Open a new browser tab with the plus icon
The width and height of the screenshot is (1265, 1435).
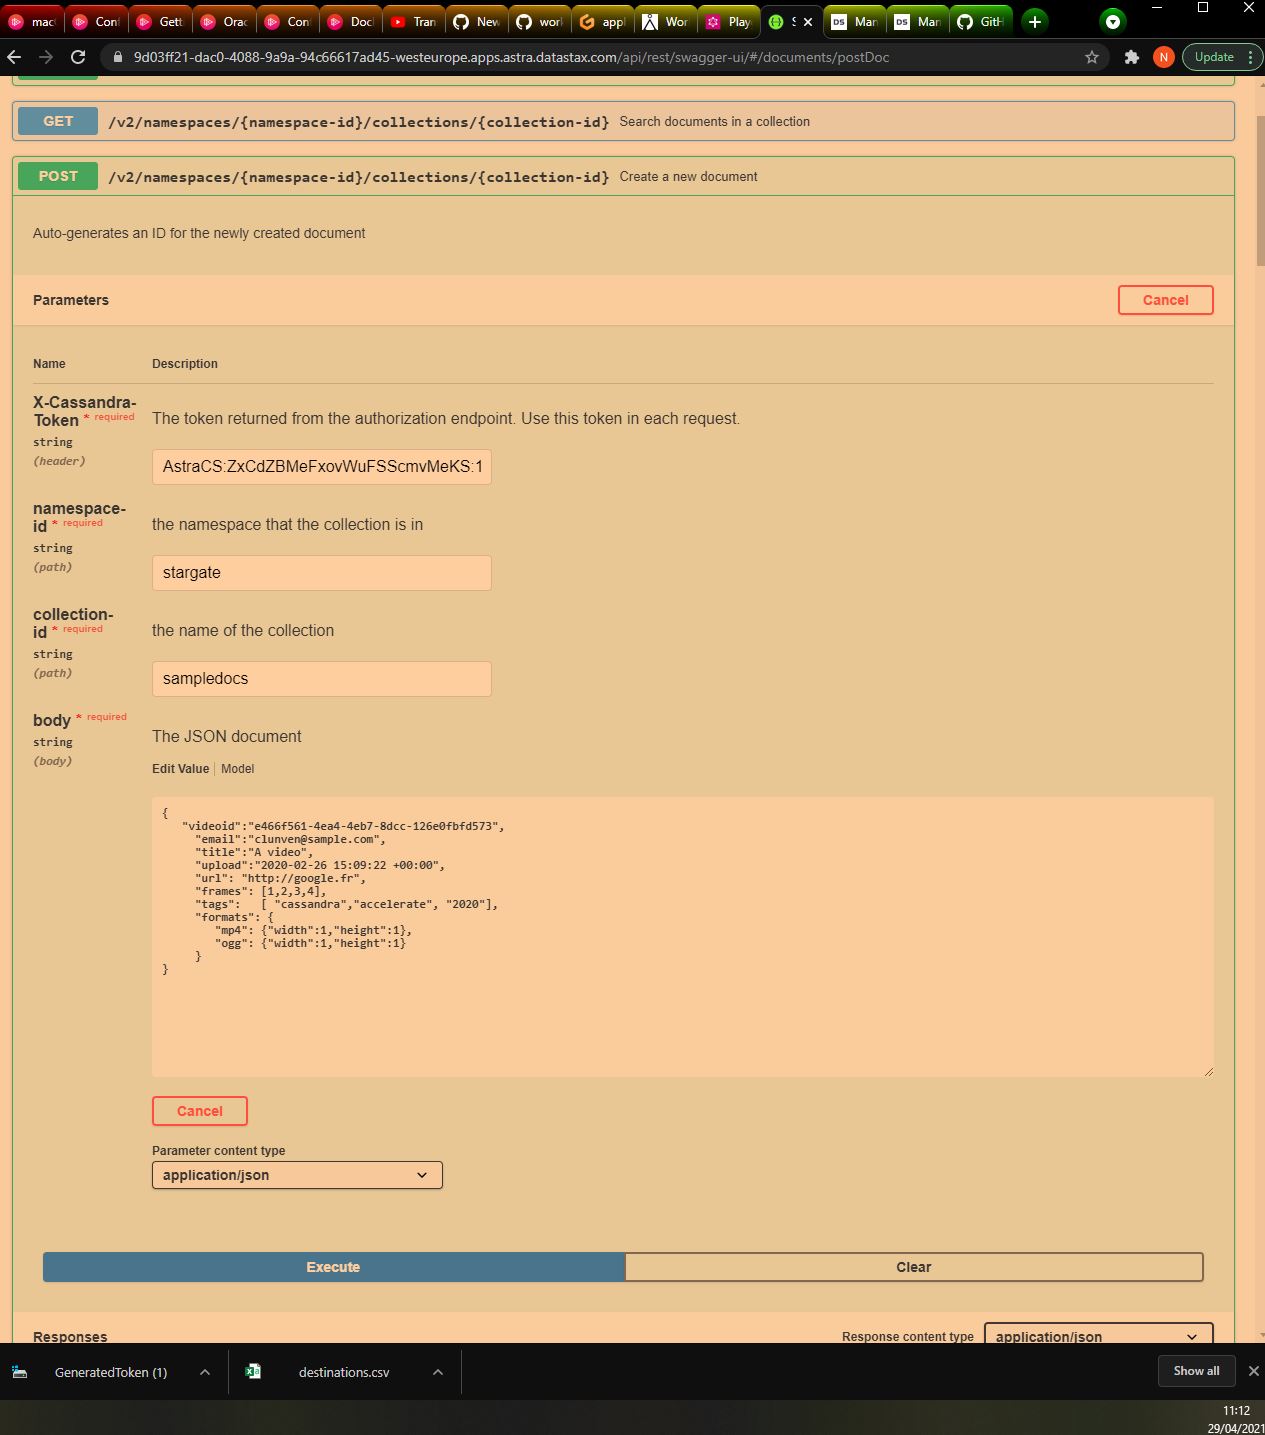(1034, 20)
